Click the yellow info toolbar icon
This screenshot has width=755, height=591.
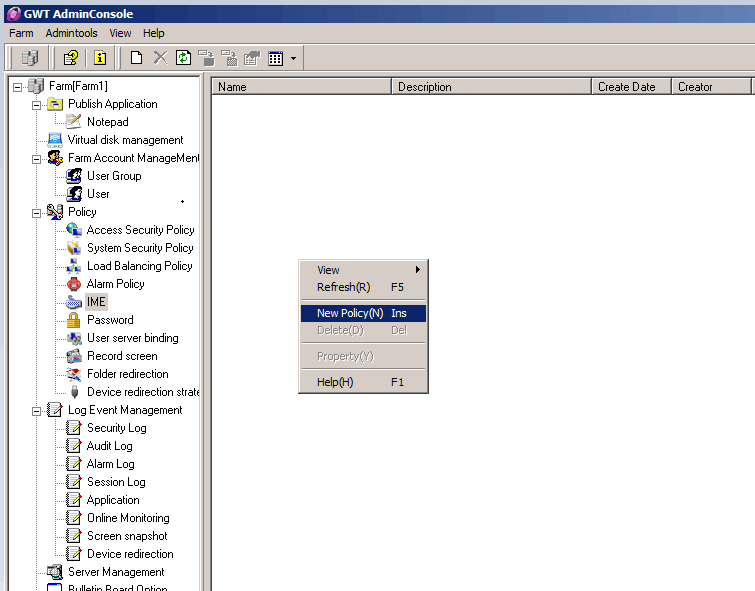[100, 58]
